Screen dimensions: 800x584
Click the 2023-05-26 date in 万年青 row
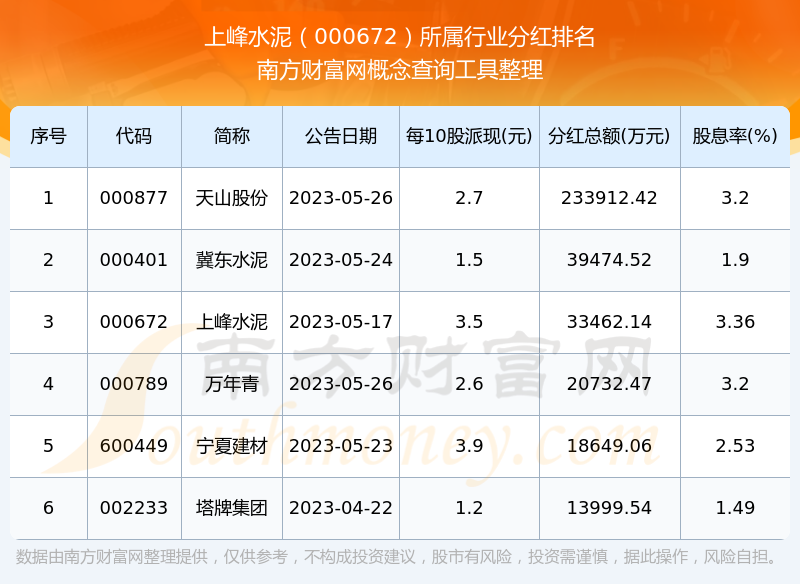pyautogui.click(x=341, y=384)
